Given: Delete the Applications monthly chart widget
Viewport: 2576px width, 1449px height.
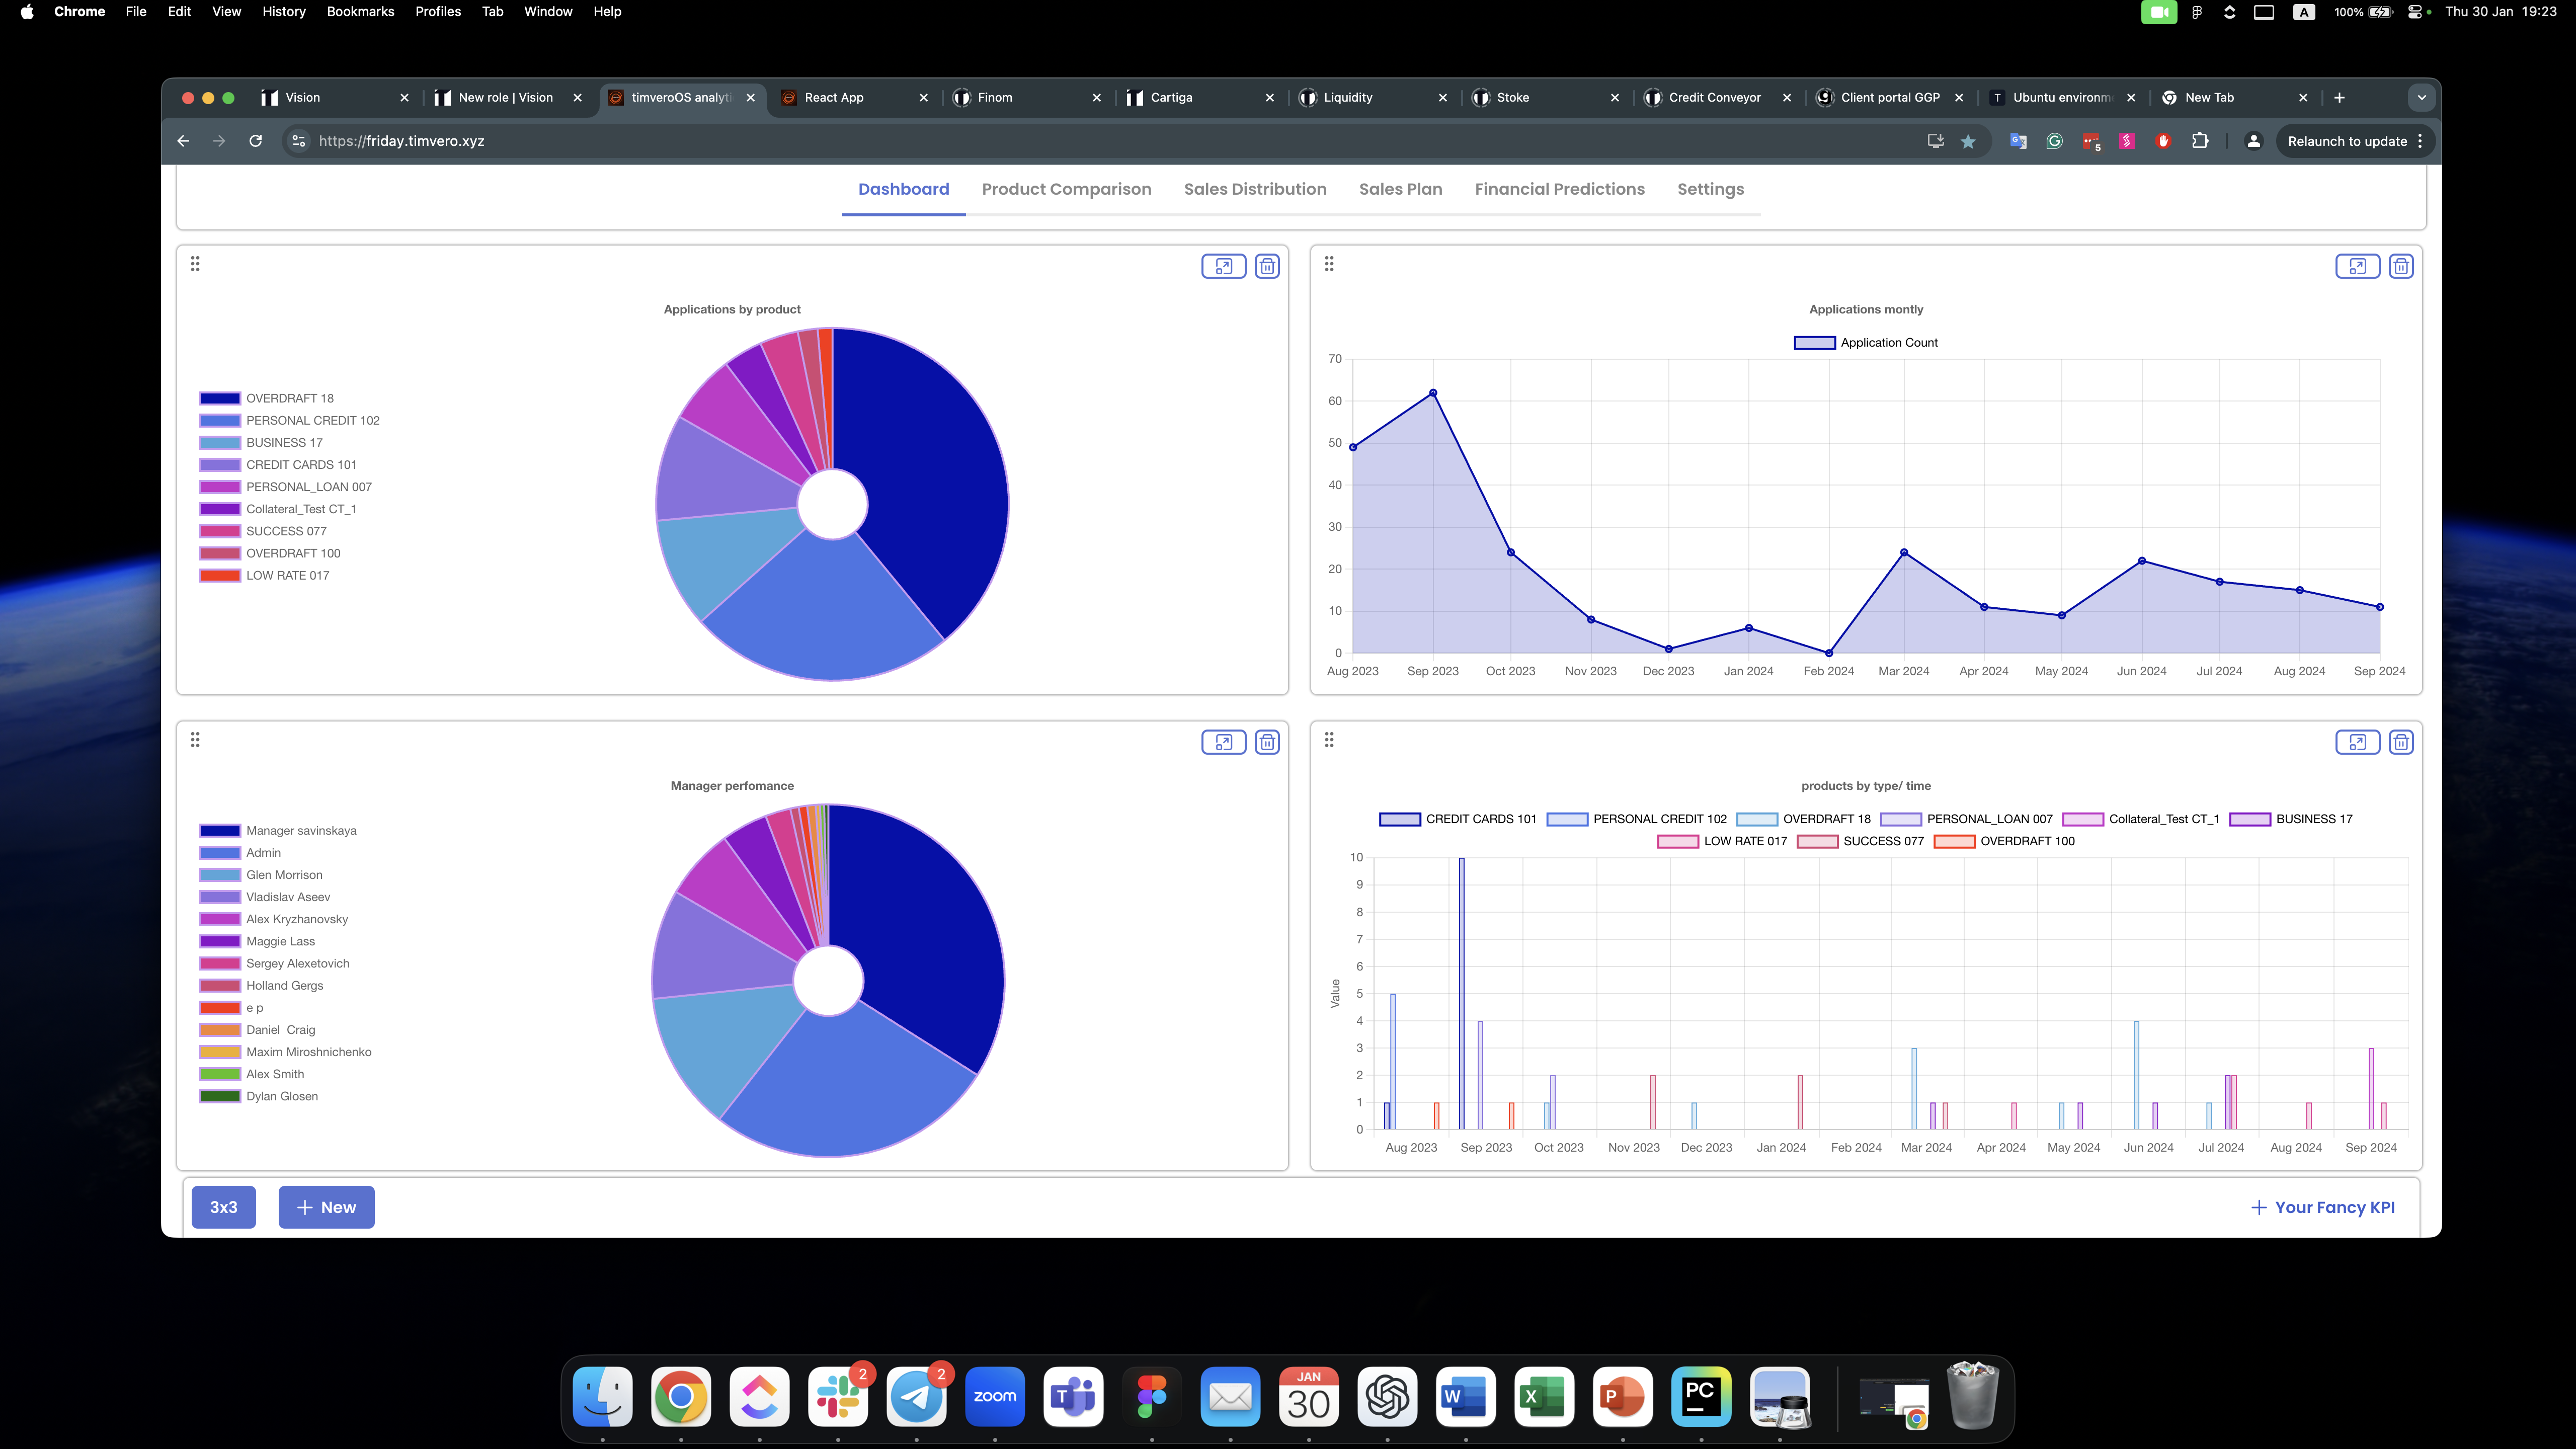Looking at the screenshot, I should [x=2400, y=266].
